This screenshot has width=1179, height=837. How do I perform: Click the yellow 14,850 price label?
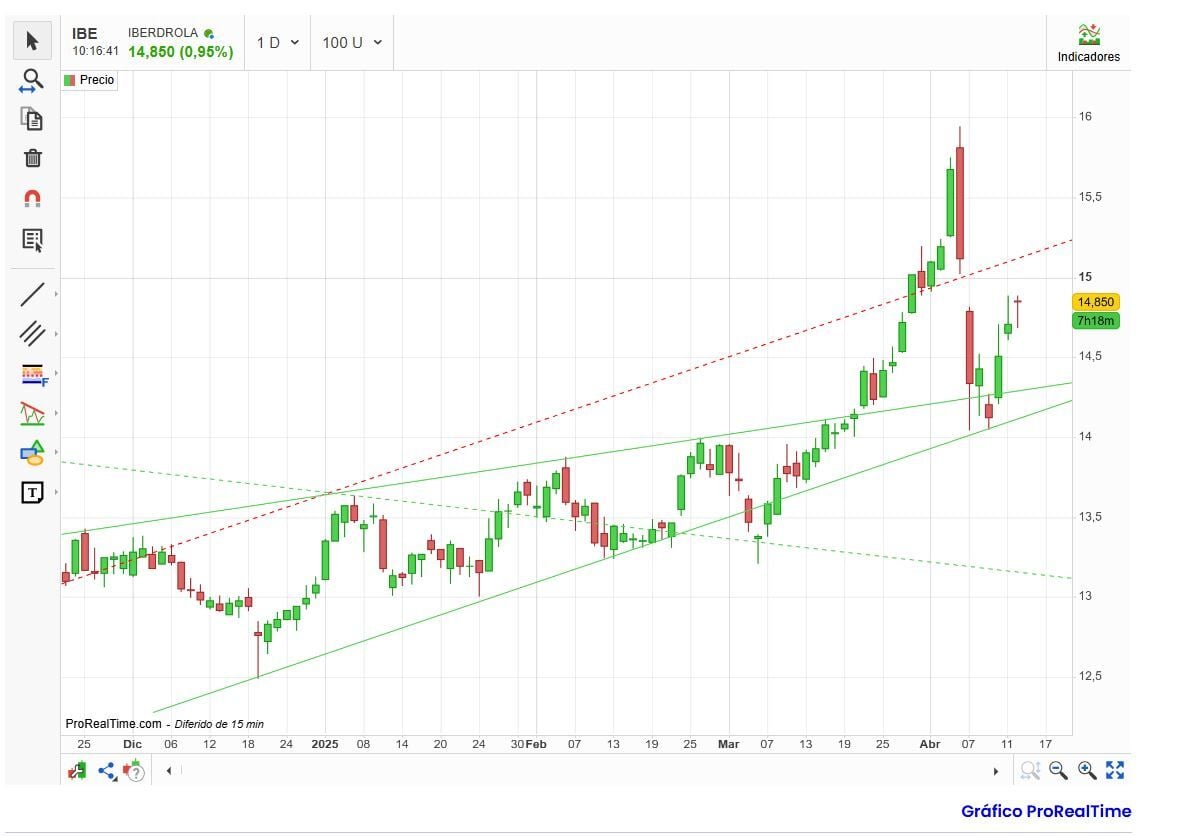pos(1096,302)
